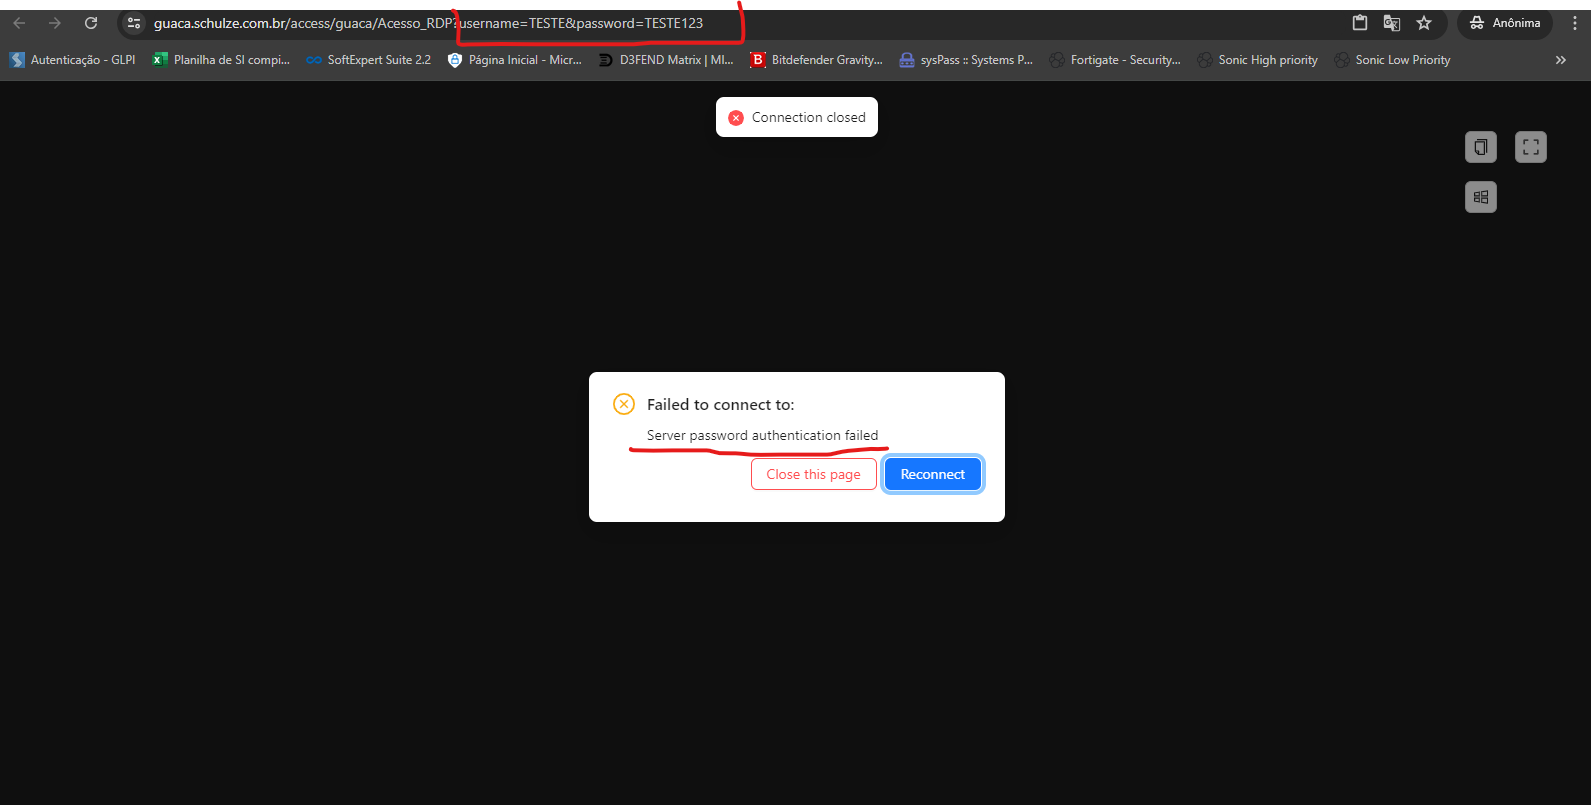Click the remote clipboard icon button
This screenshot has width=1591, height=805.
point(1481,147)
